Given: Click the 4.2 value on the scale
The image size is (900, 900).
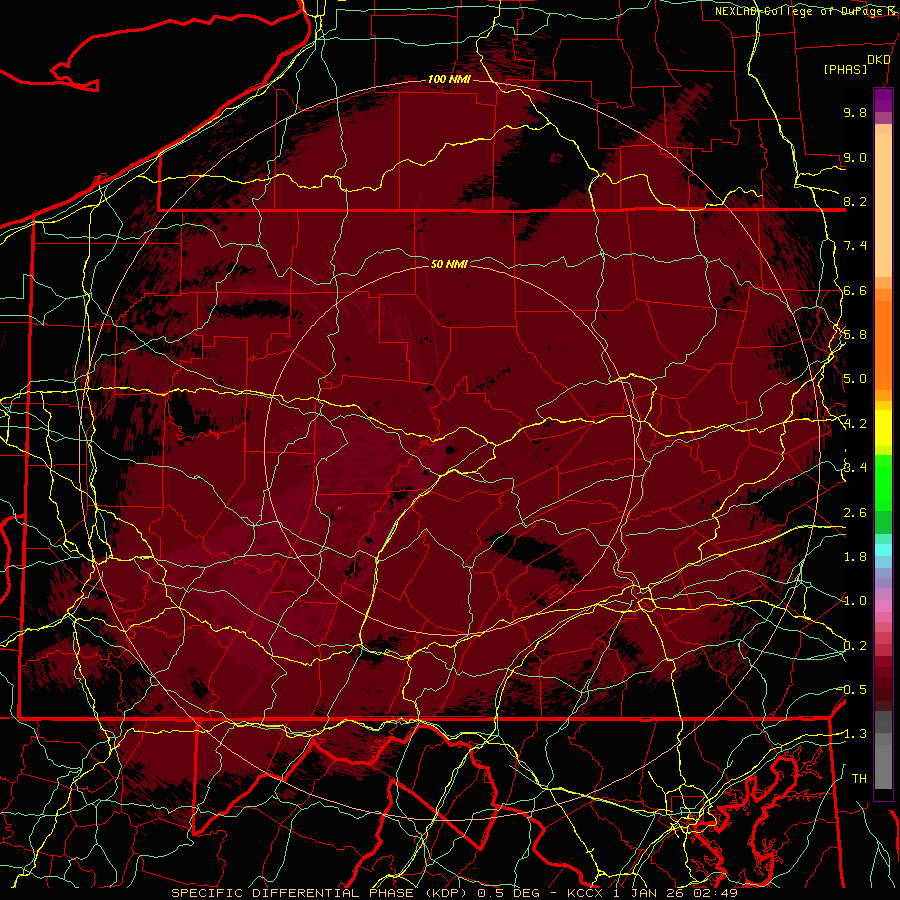Looking at the screenshot, I should point(855,424).
